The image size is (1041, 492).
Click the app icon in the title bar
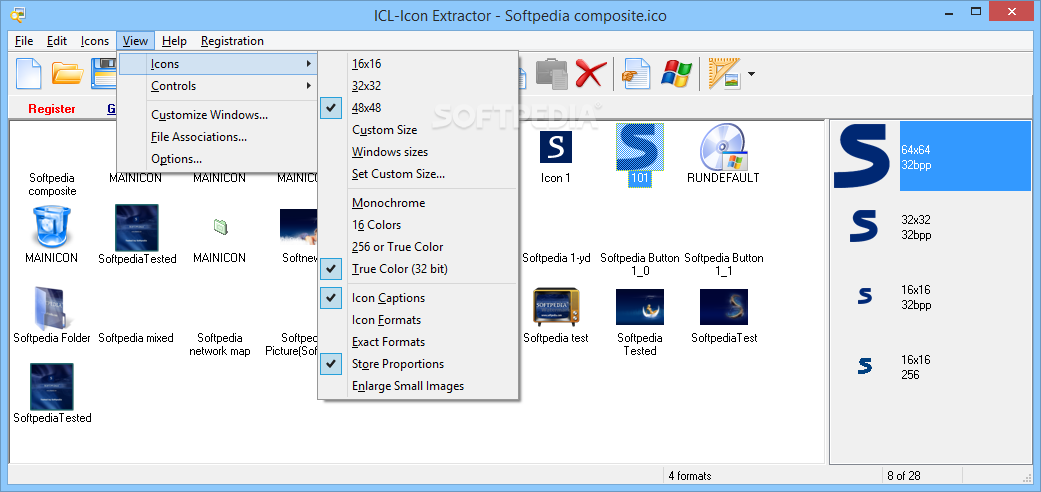click(18, 15)
